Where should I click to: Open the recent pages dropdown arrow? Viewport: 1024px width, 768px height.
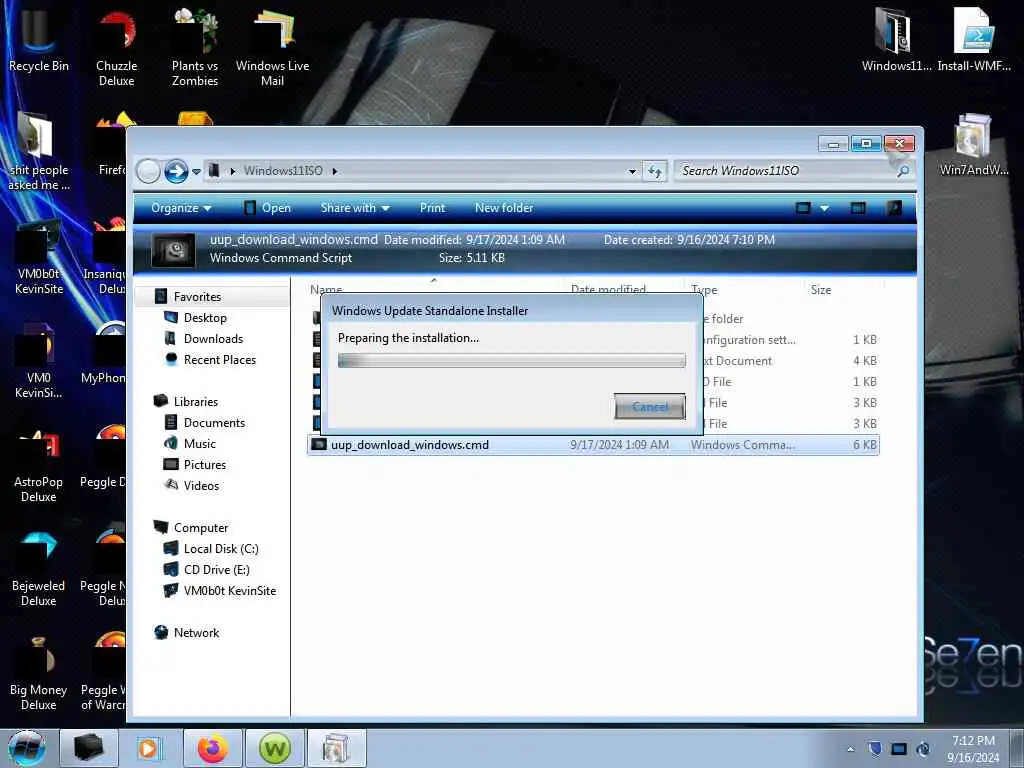(196, 172)
